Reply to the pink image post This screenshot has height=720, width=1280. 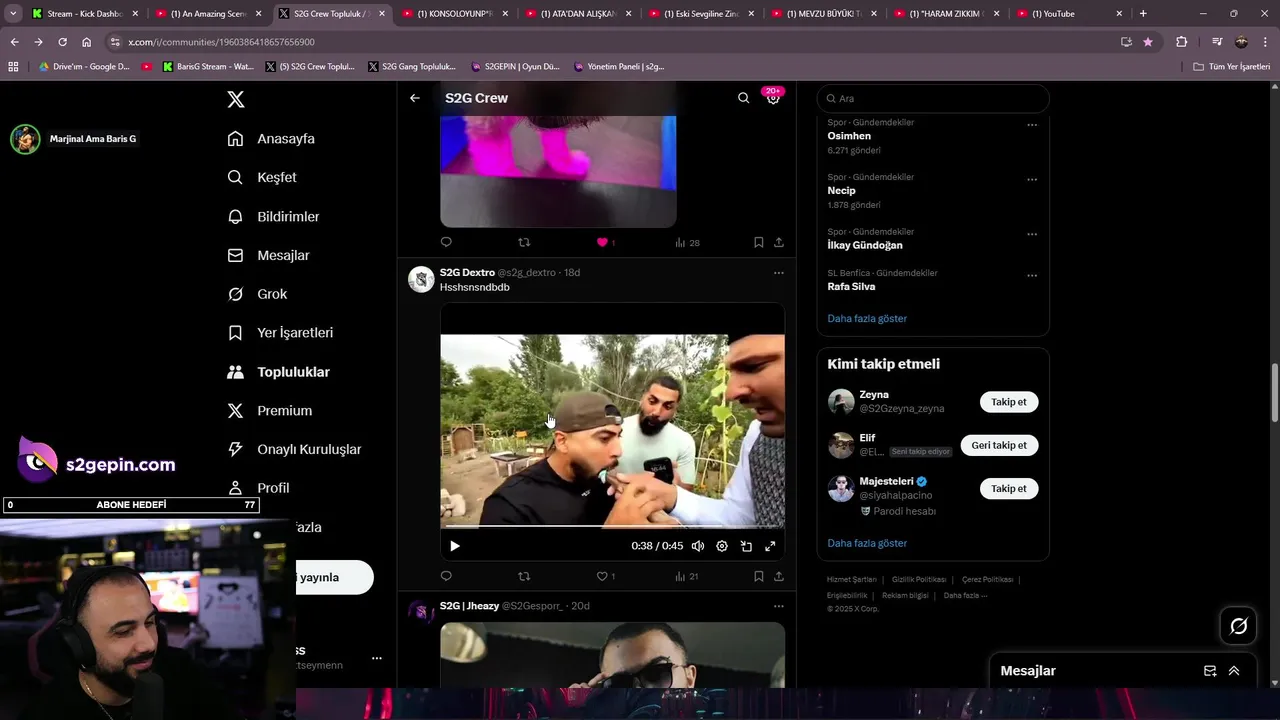(446, 242)
